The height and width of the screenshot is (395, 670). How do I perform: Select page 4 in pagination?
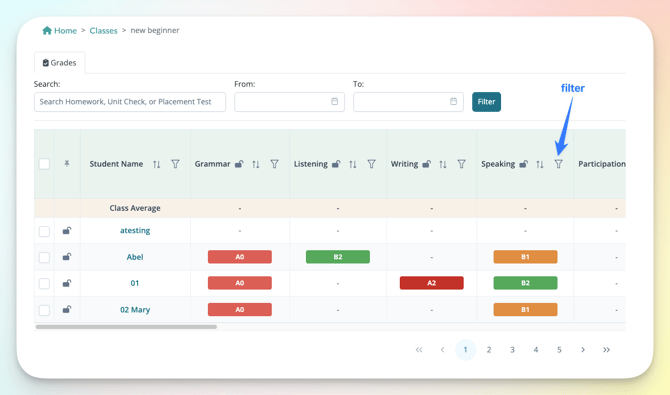click(x=535, y=350)
